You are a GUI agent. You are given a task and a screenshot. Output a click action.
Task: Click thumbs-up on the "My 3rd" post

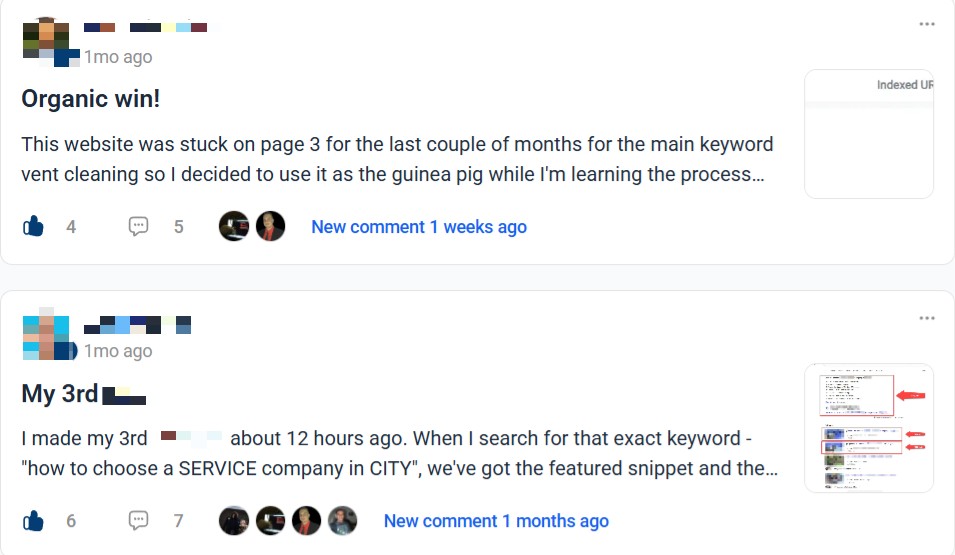point(33,521)
